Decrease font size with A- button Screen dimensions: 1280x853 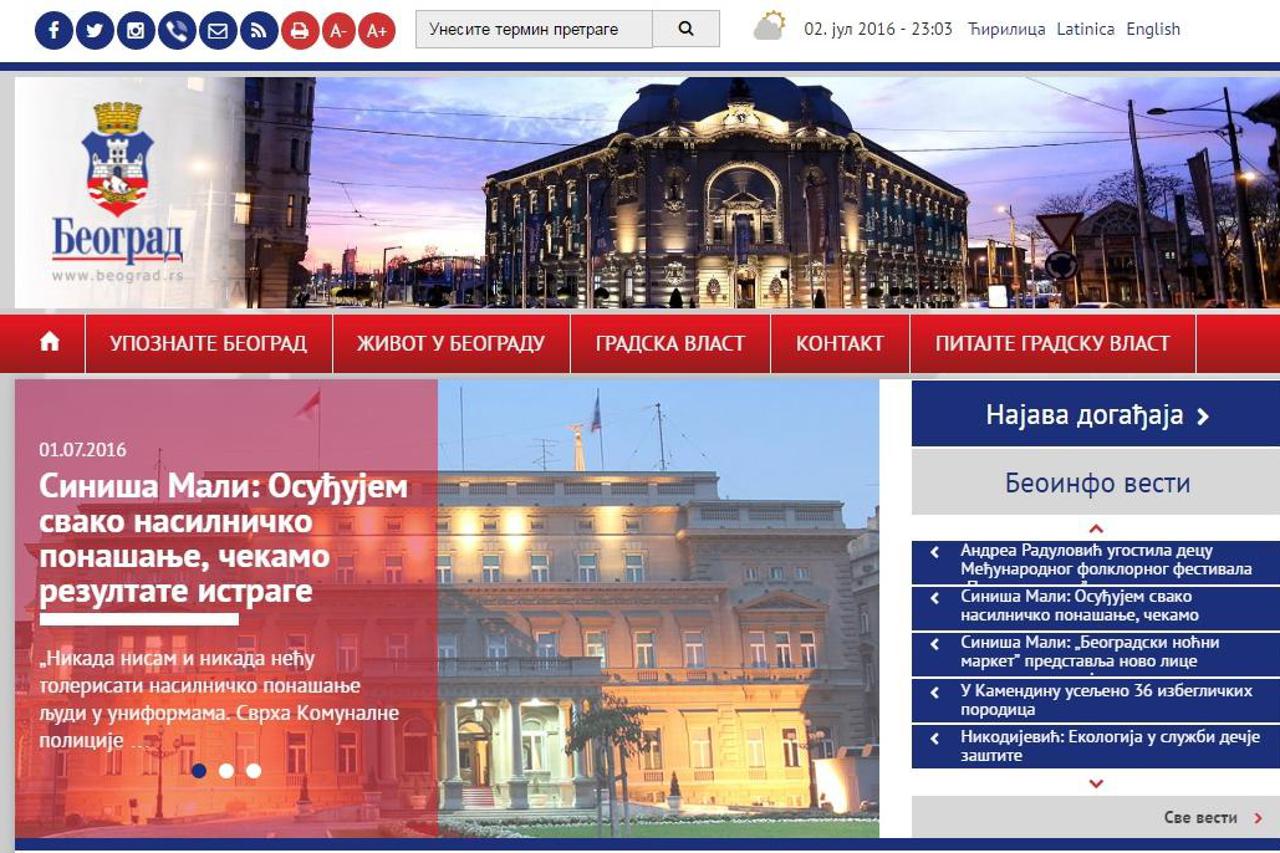point(338,30)
